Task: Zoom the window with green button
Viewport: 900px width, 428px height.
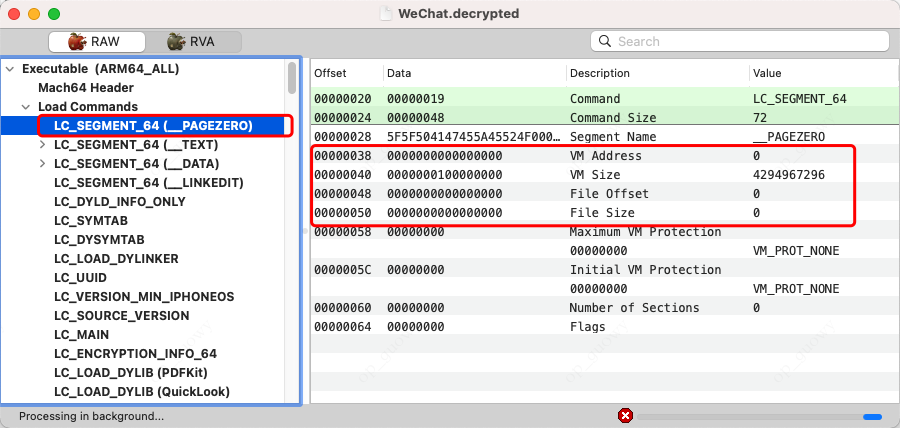Action: pyautogui.click(x=53, y=14)
